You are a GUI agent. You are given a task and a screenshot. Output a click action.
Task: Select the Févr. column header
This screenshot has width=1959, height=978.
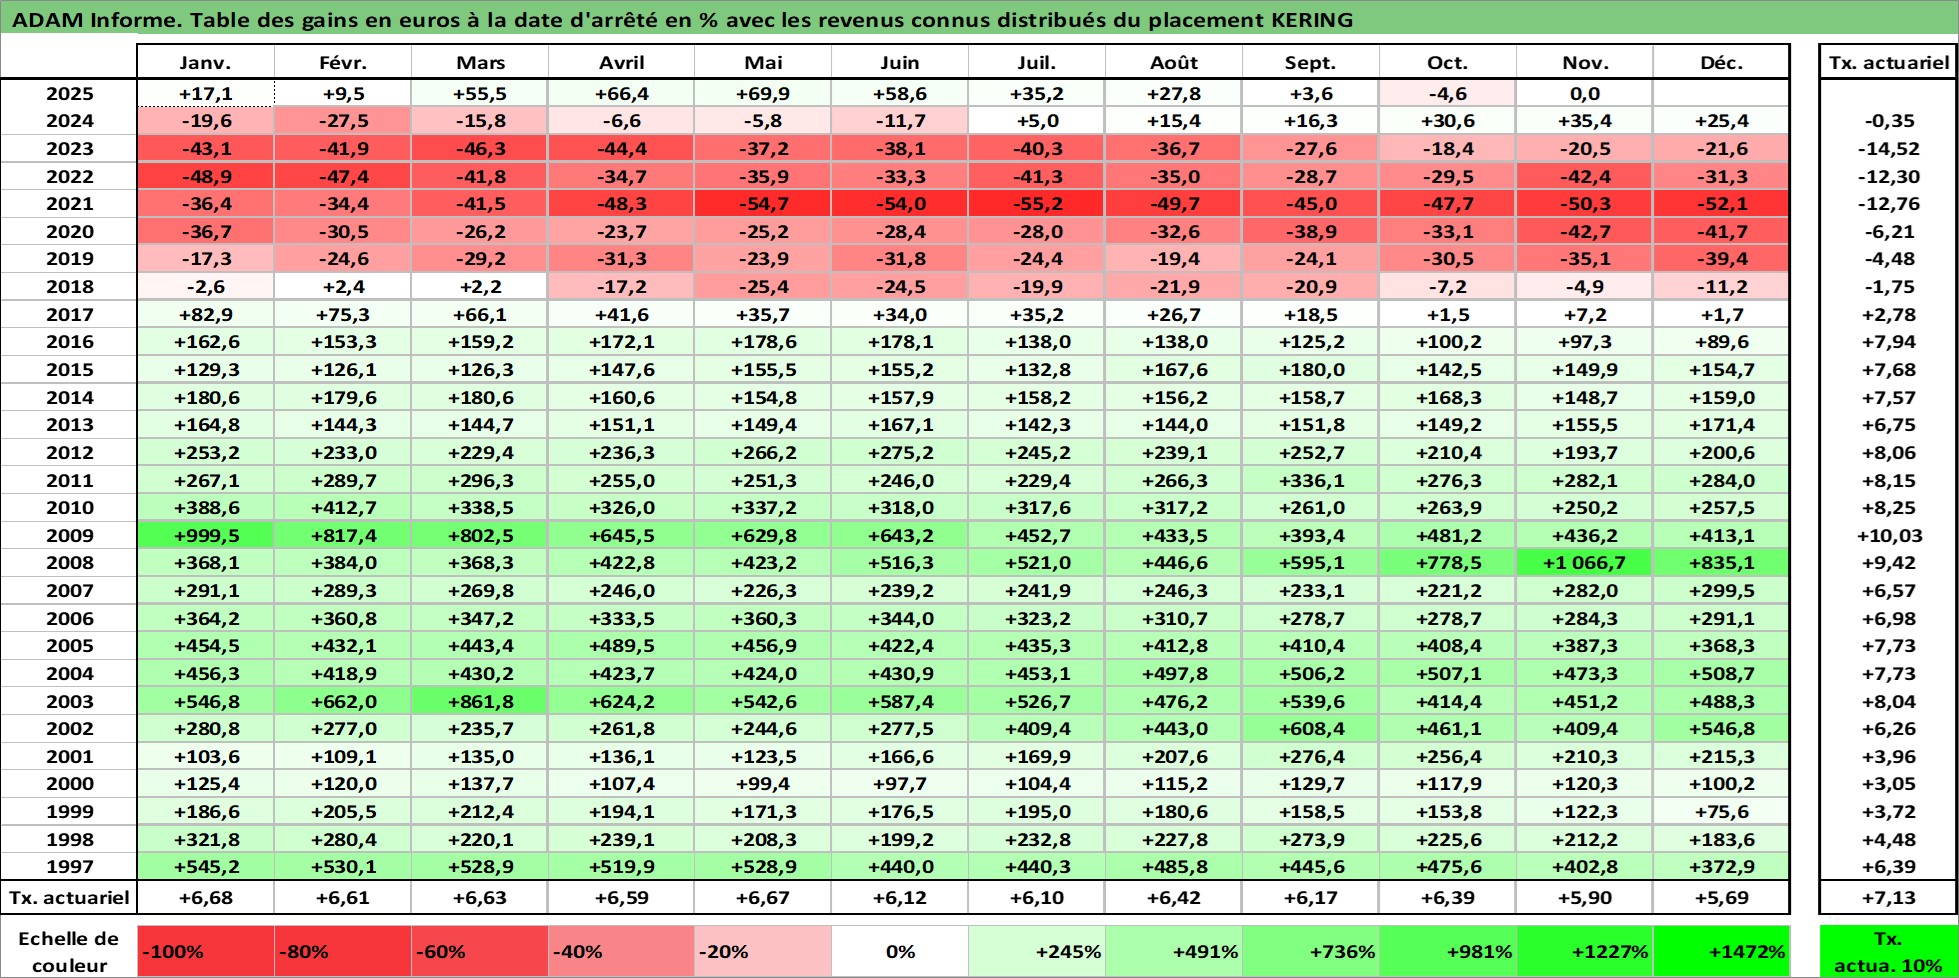click(342, 62)
